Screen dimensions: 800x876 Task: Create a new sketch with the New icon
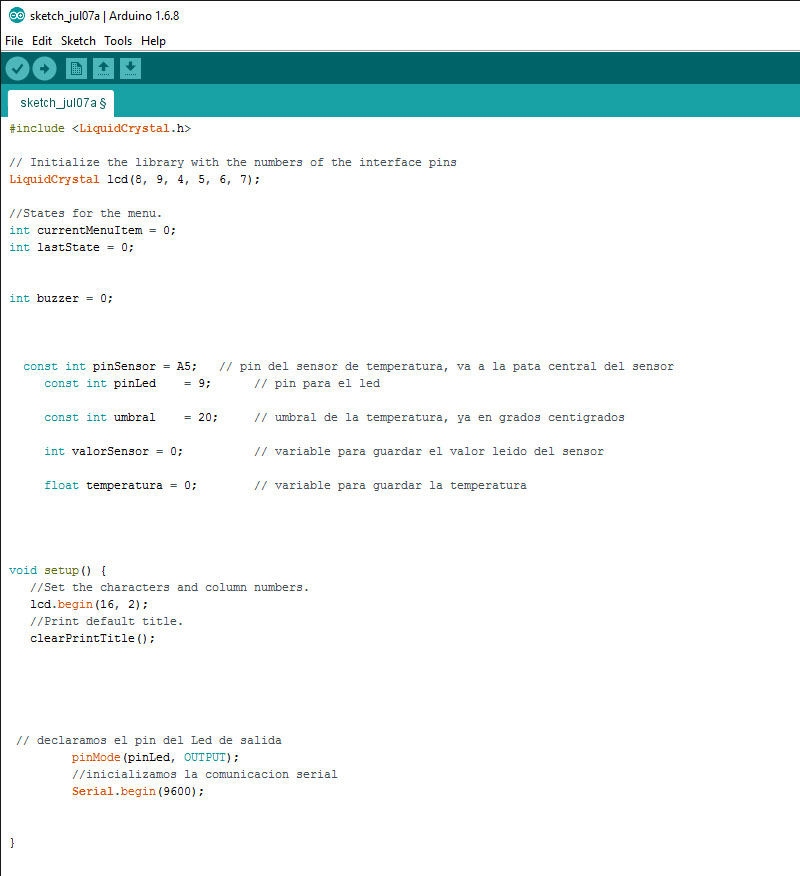click(76, 69)
